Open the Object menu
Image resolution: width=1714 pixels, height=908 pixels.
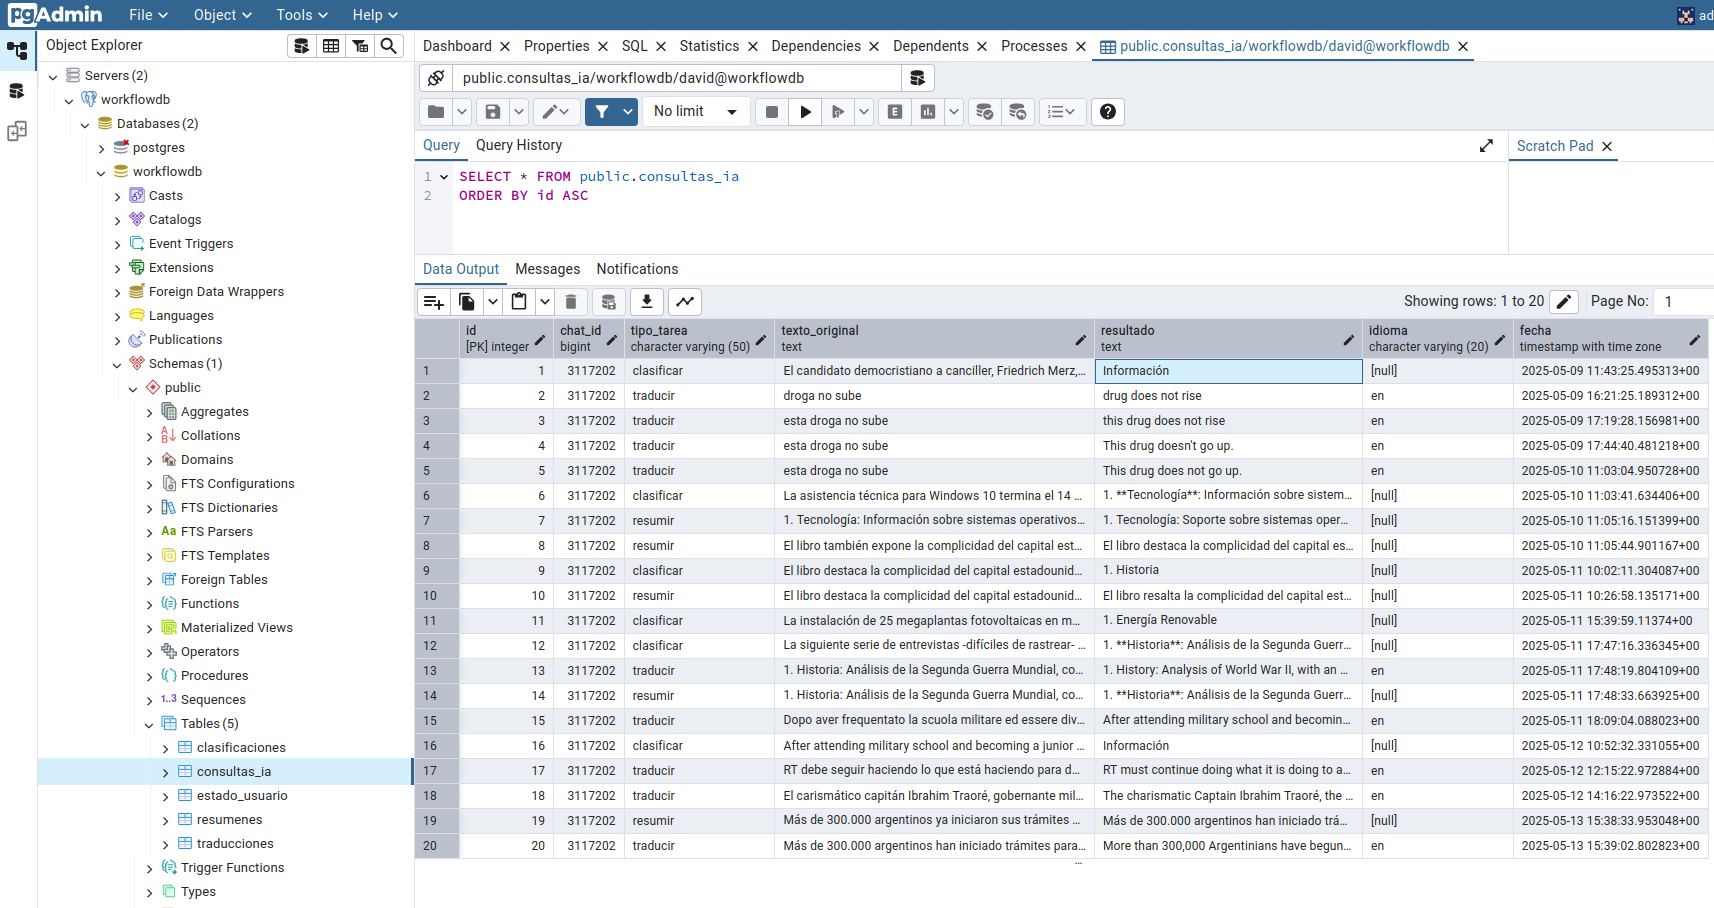(222, 15)
